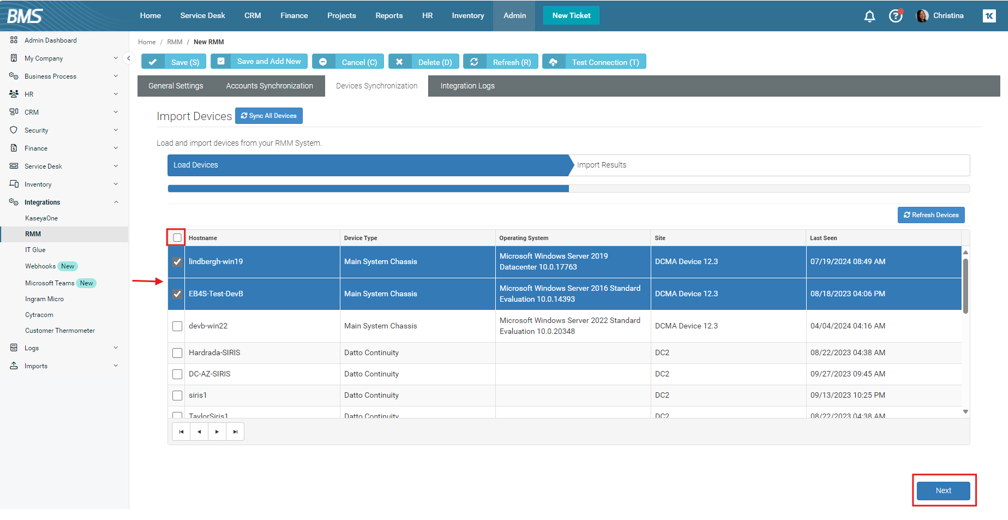This screenshot has height=520, width=1008.
Task: Go to first page of device list
Action: (x=181, y=432)
